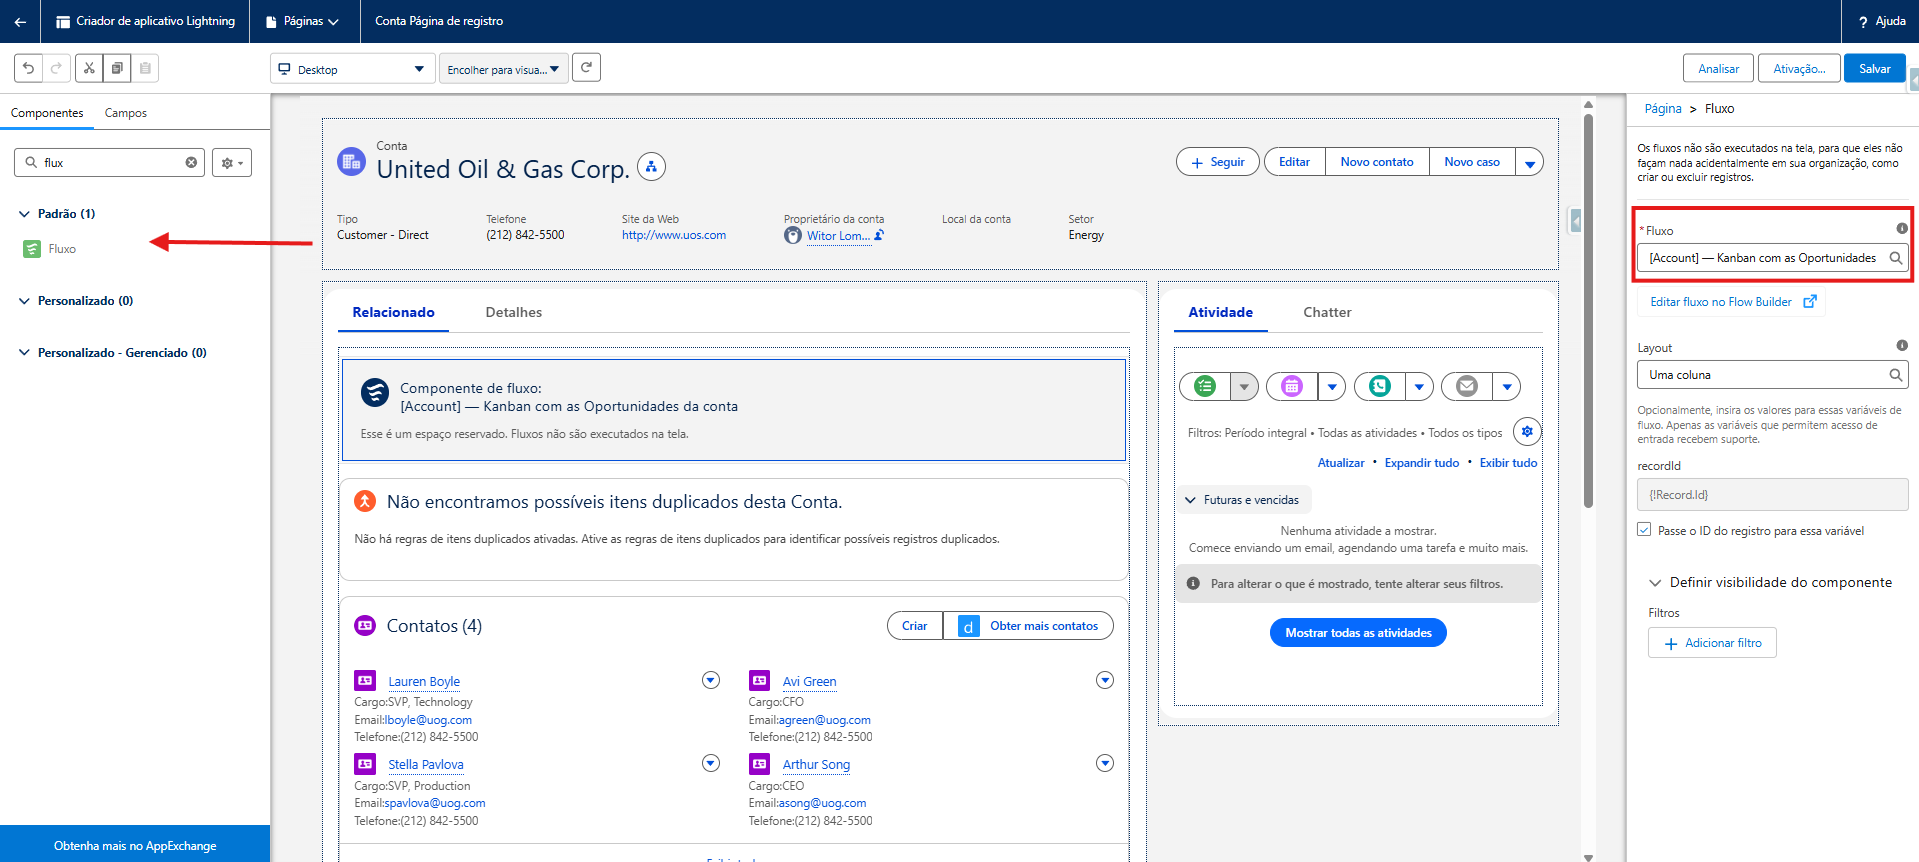Viewport: 1919px width, 862px height.
Task: Switch to the Componentes tab
Action: pyautogui.click(x=47, y=113)
